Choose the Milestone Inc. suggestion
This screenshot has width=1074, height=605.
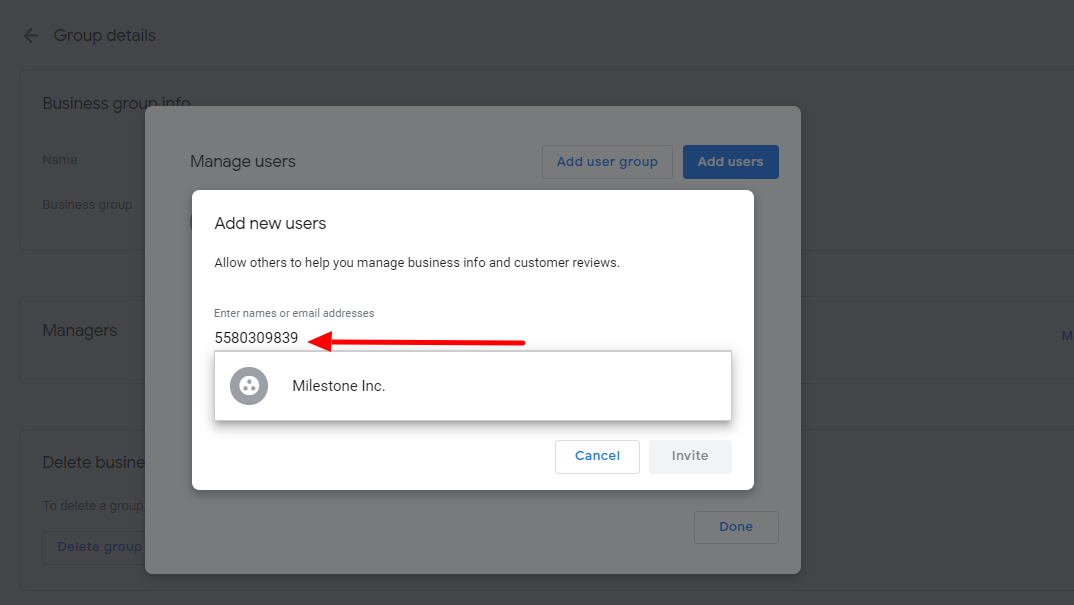(473, 386)
